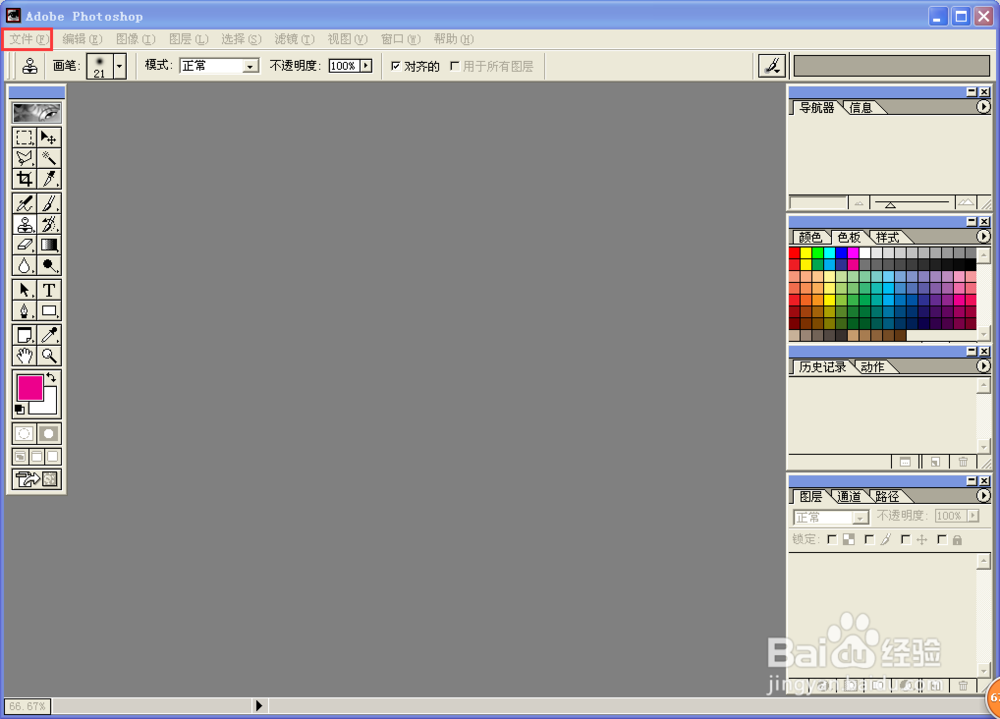The image size is (1000, 719).
Task: Click the brushes palette toggle button
Action: click(x=772, y=66)
